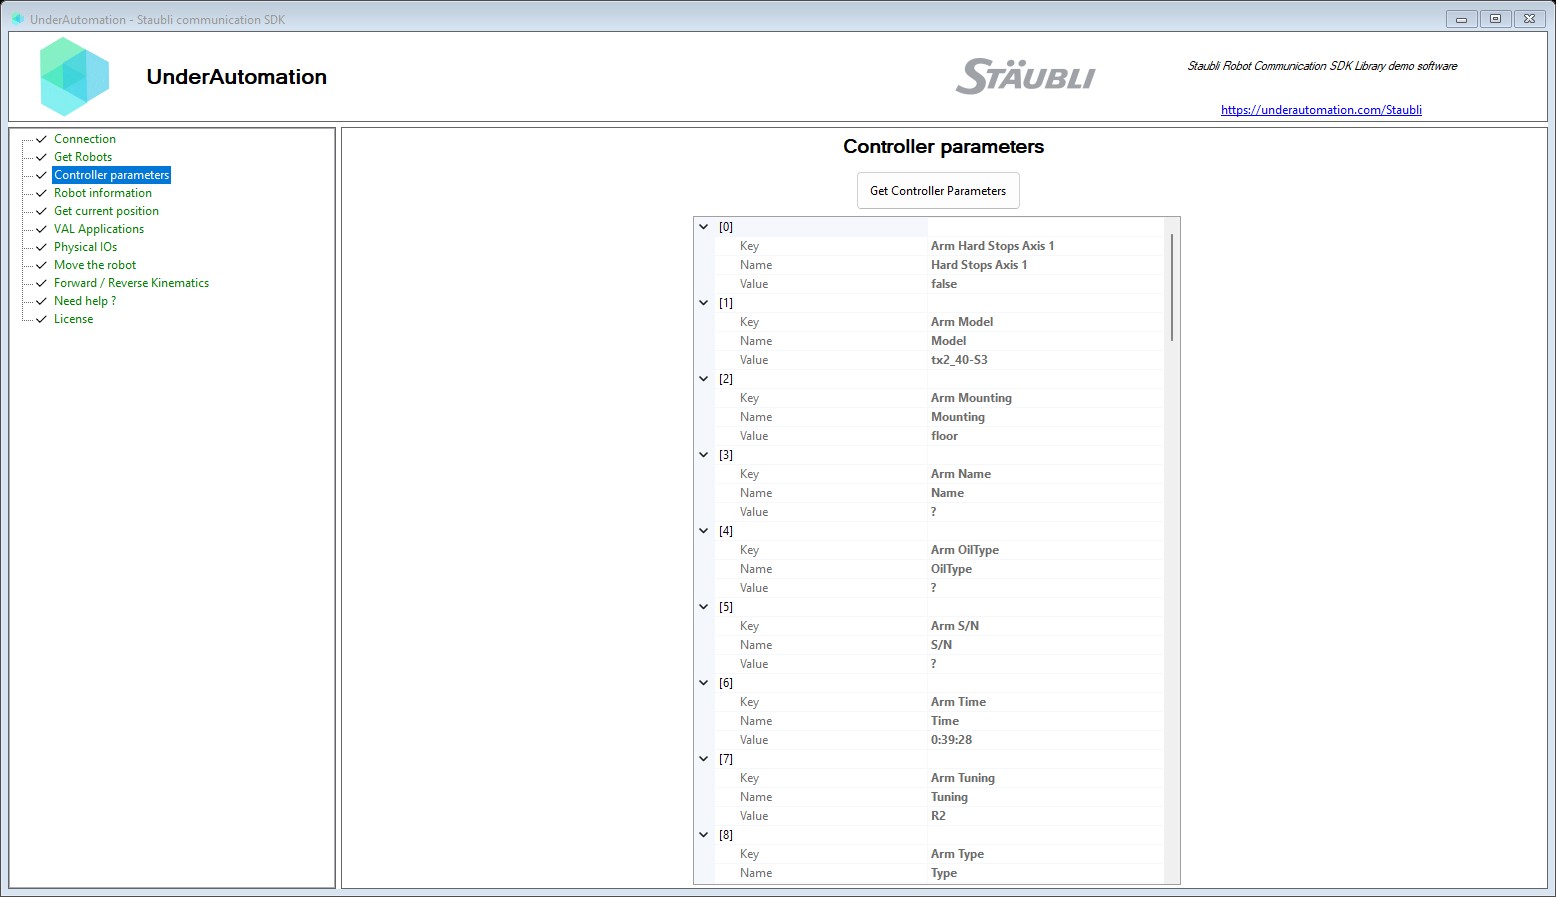1556x897 pixels.
Task: Open the Get current position section
Action: point(106,210)
